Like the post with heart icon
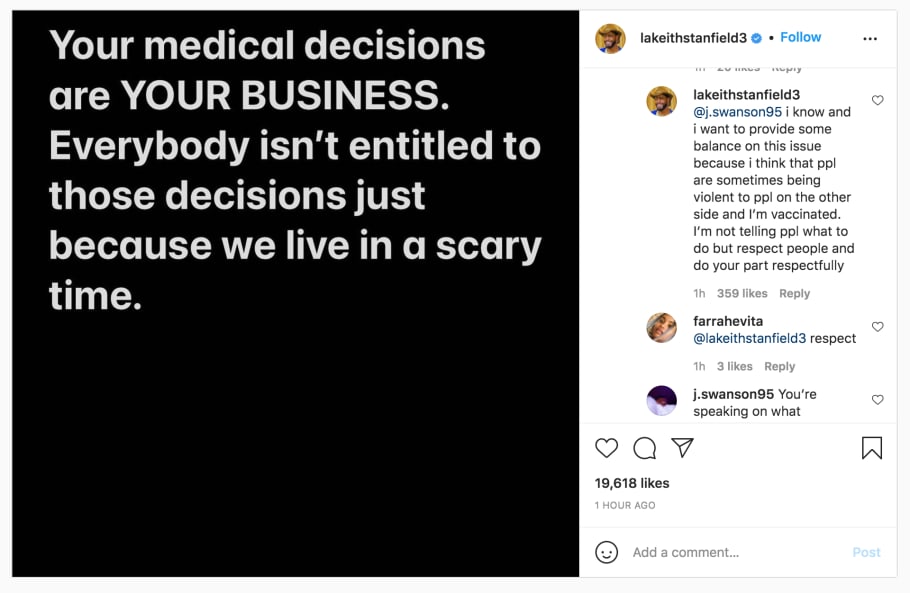The image size is (910, 593). (606, 448)
